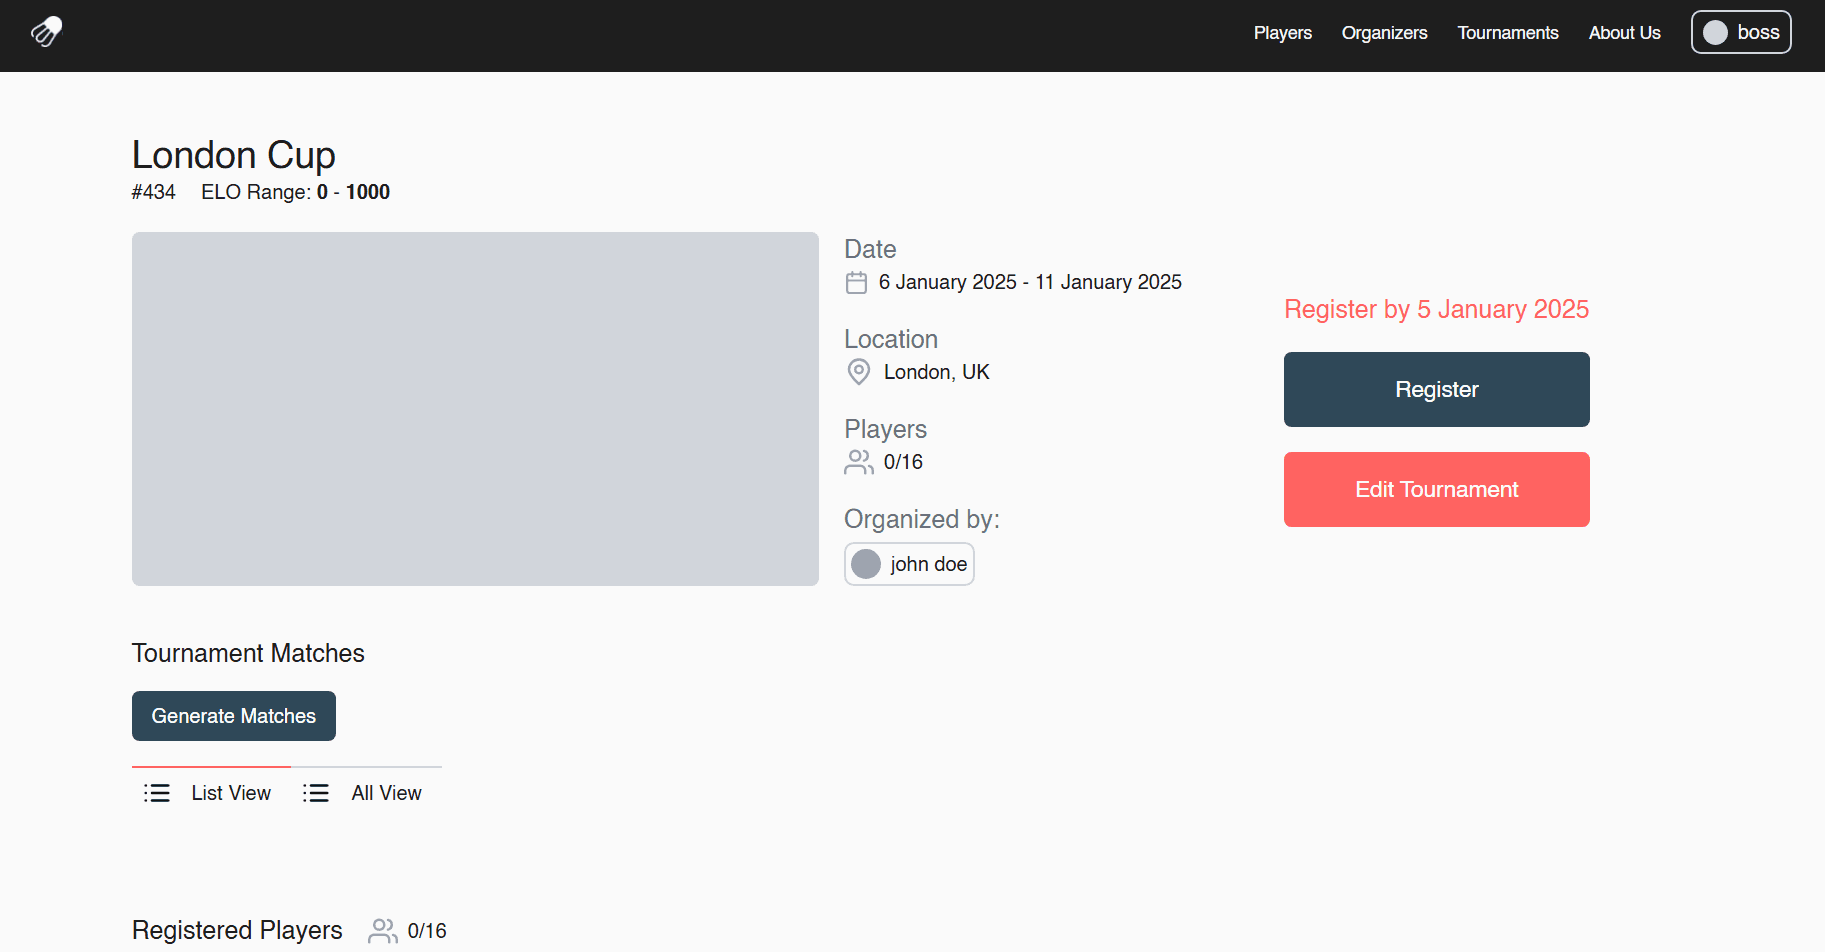1825x952 pixels.
Task: Open the Players page from the navbar
Action: pyautogui.click(x=1283, y=32)
